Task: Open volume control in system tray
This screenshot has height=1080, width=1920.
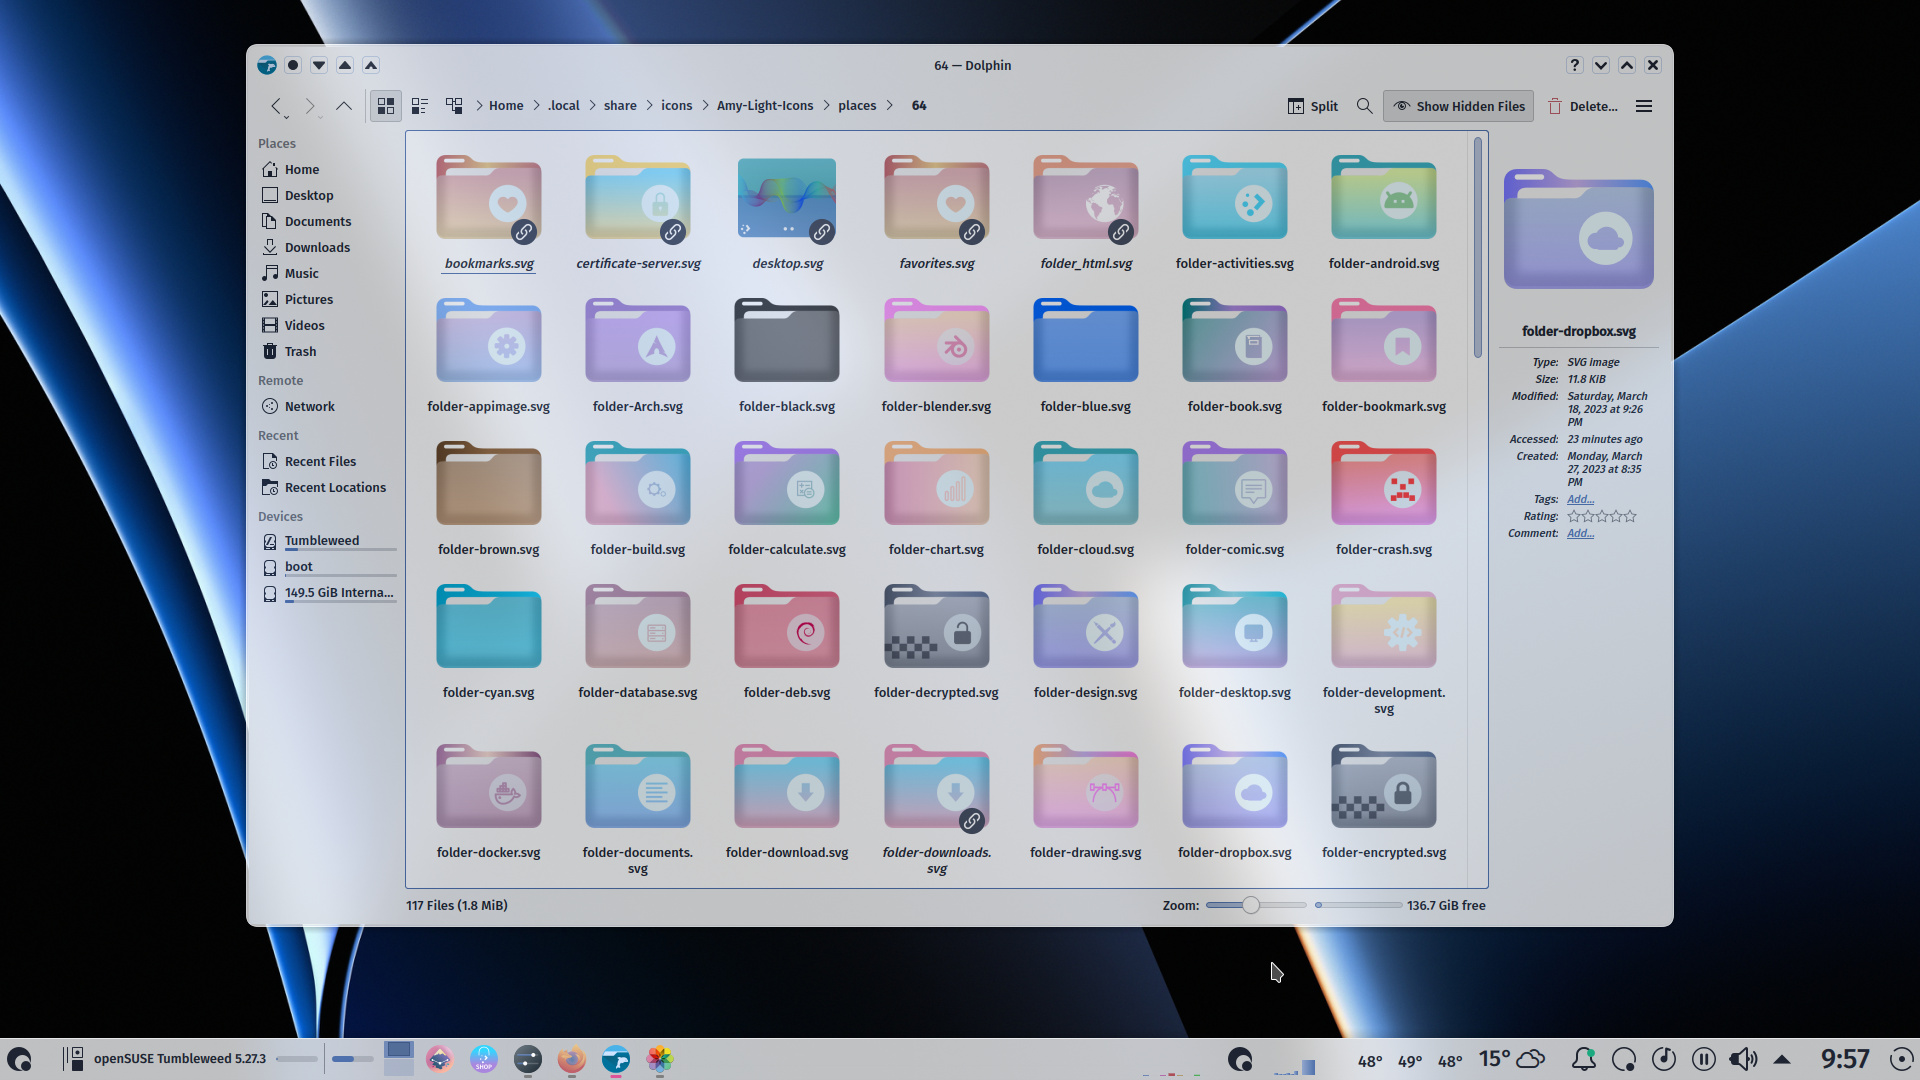Action: click(1742, 1059)
